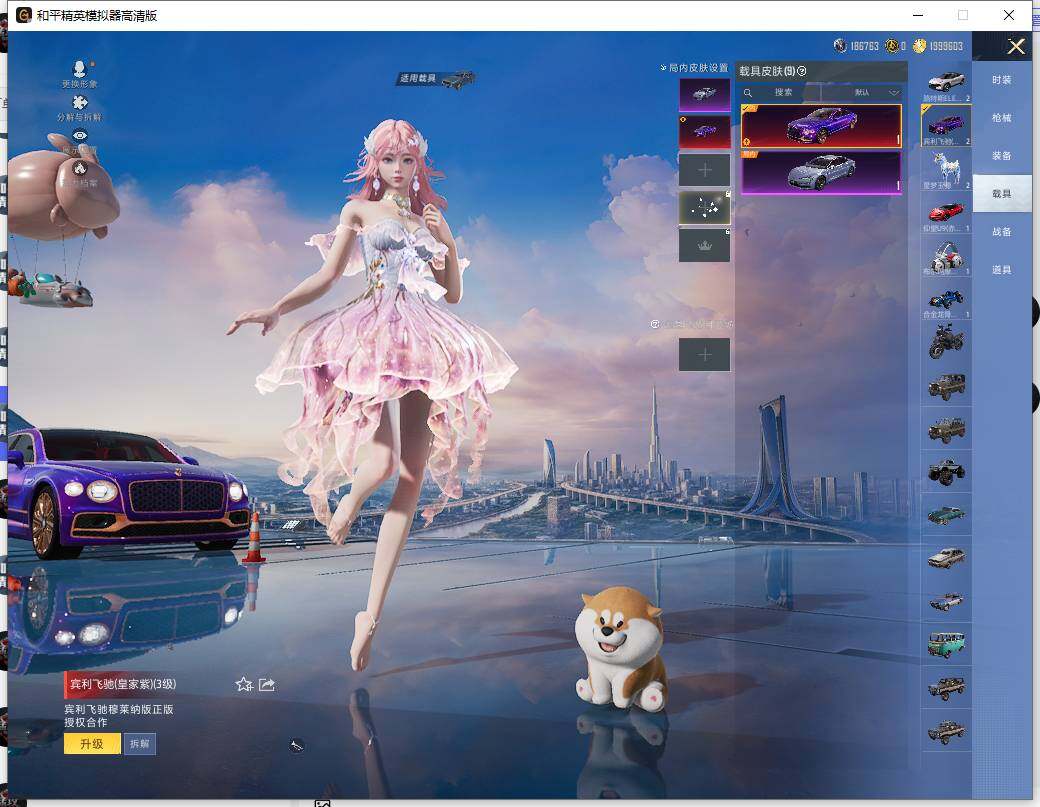Select the last pickup truck in list
Screen dimensions: 1040x807
(x=946, y=731)
